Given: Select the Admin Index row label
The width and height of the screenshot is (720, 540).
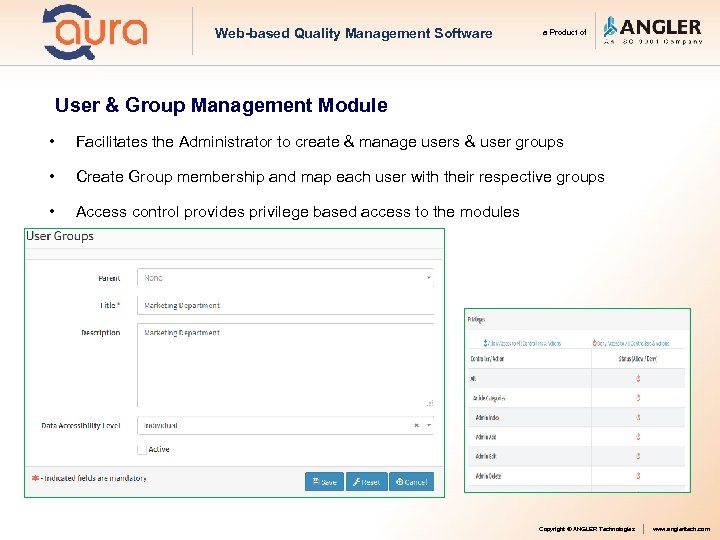Looking at the screenshot, I should coord(487,417).
